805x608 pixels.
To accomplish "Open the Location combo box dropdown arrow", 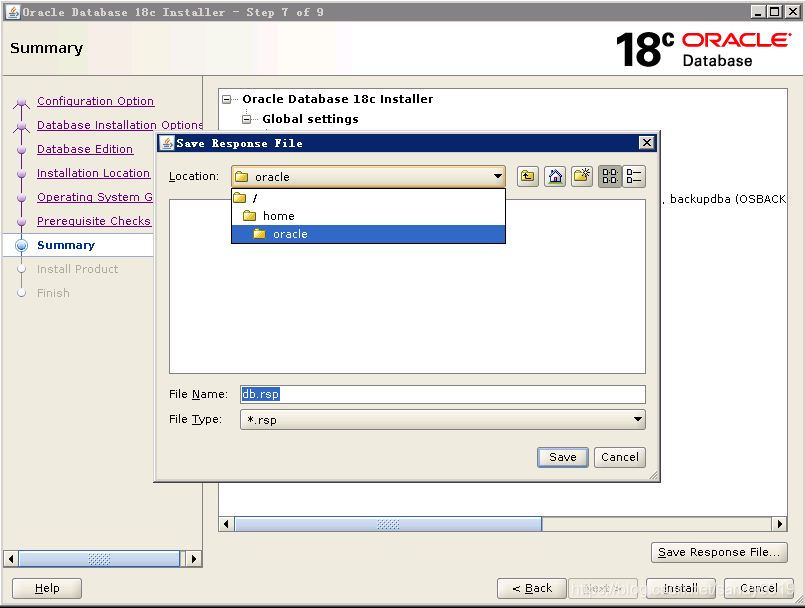I will click(x=497, y=177).
